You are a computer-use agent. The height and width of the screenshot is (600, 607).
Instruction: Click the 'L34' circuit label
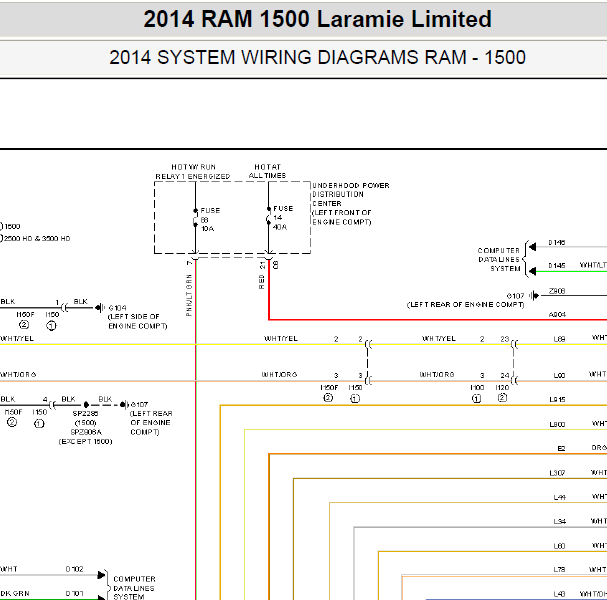tap(560, 522)
